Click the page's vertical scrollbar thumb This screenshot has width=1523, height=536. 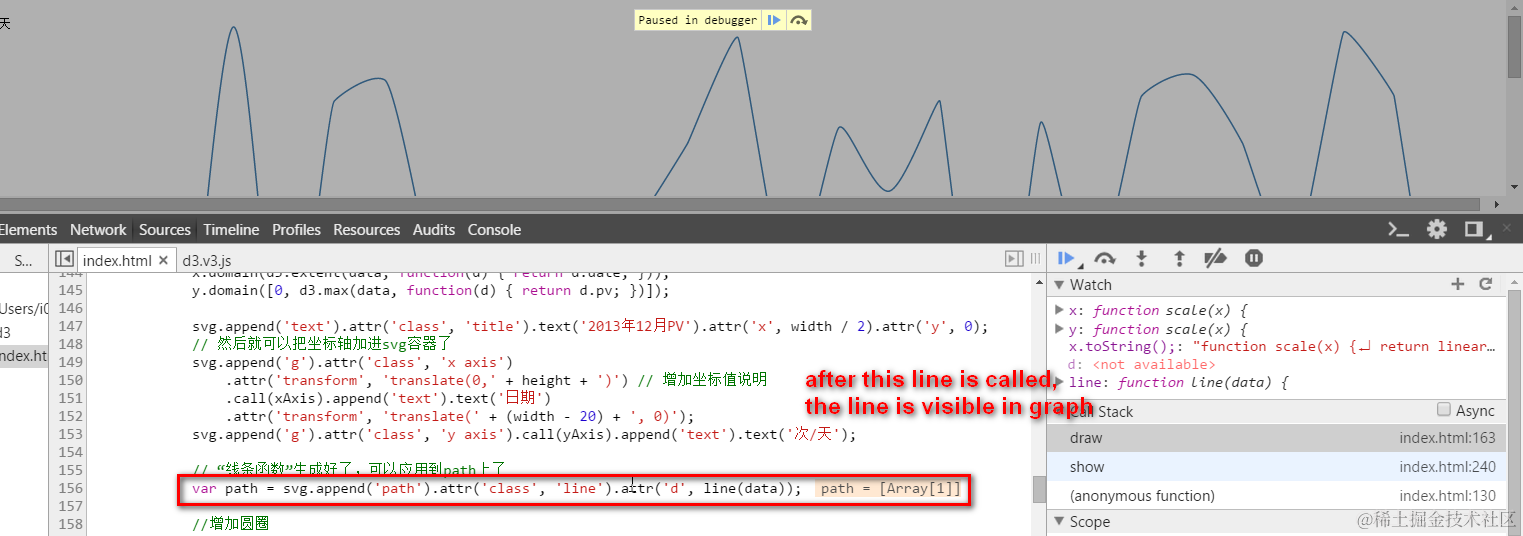1514,47
